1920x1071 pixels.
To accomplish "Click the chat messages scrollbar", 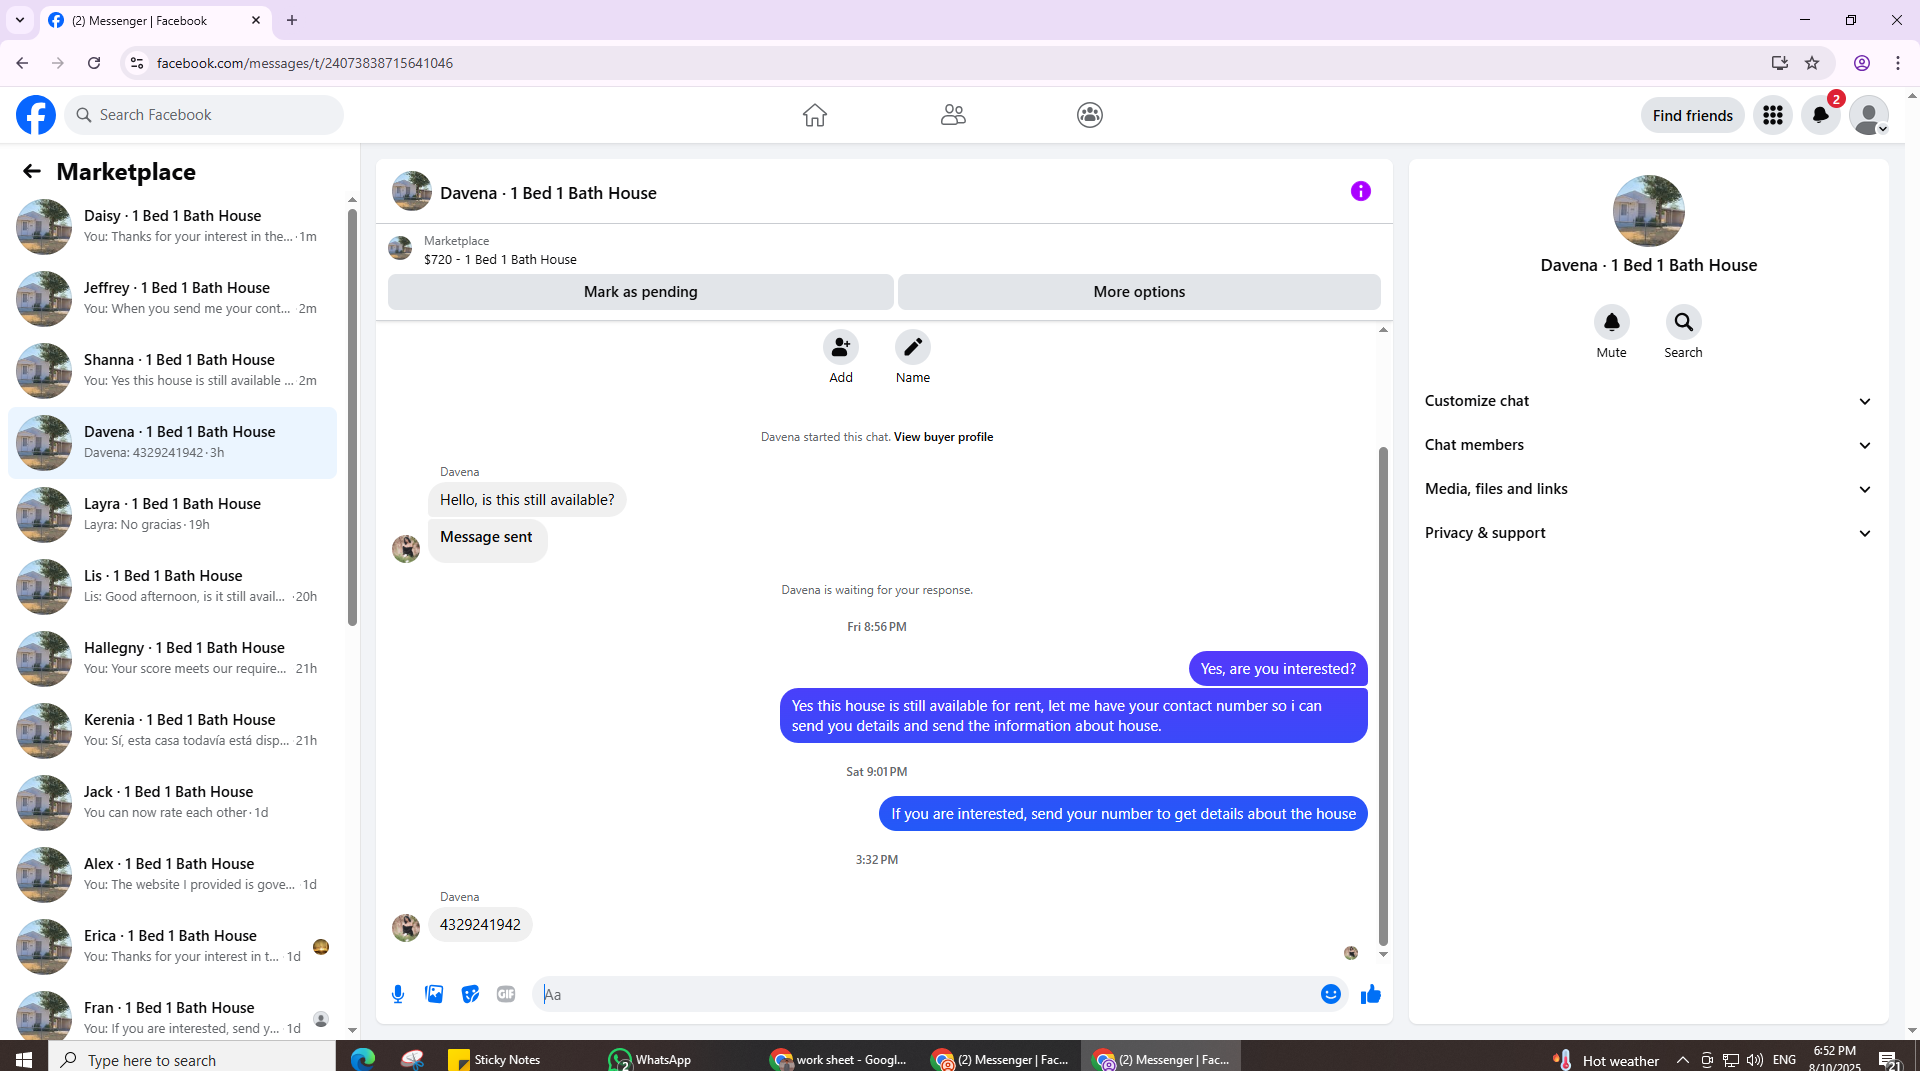I will [x=1383, y=695].
